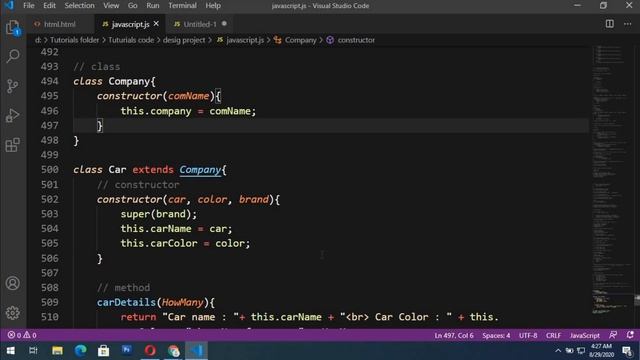Click 'Tuturials code' breadcrumb
This screenshot has height=360, width=640.
click(131, 40)
